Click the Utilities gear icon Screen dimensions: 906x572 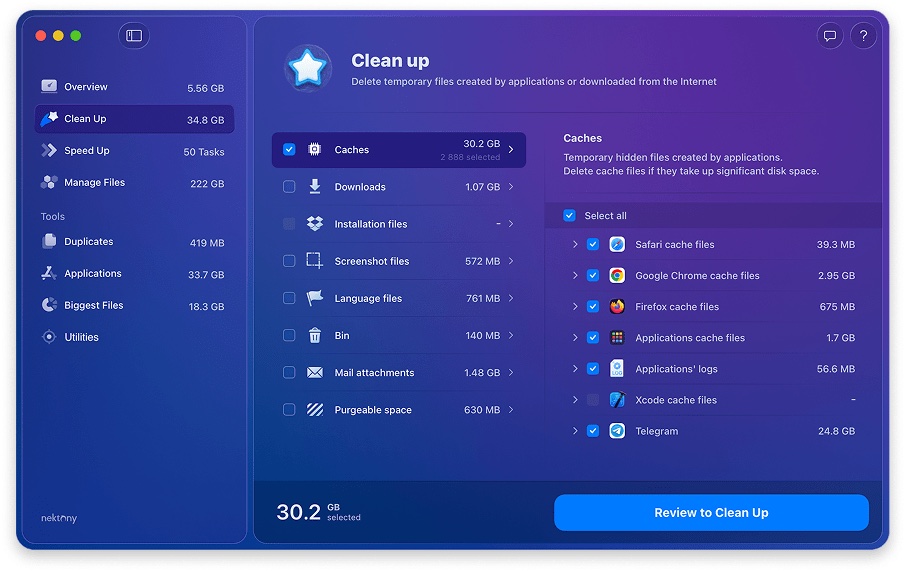tap(49, 337)
